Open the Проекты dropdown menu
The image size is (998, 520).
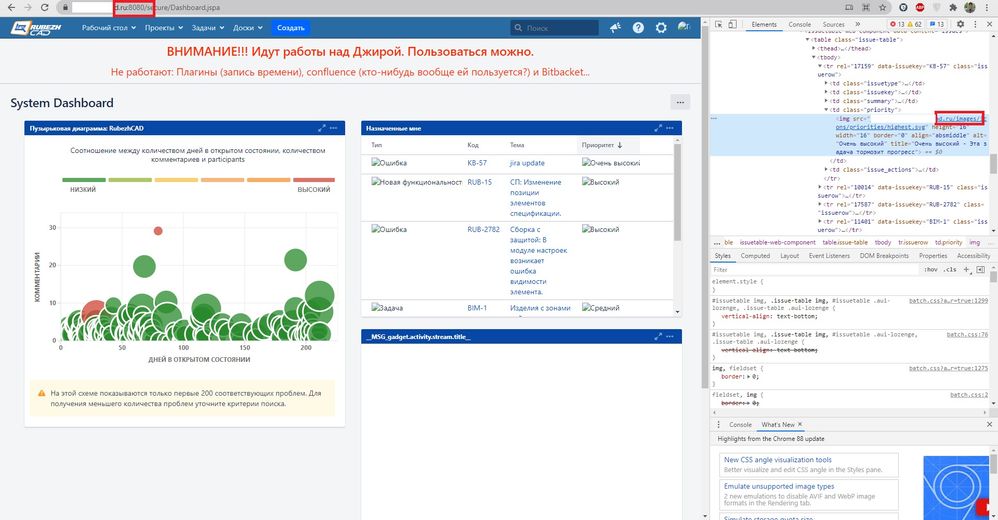(164, 28)
